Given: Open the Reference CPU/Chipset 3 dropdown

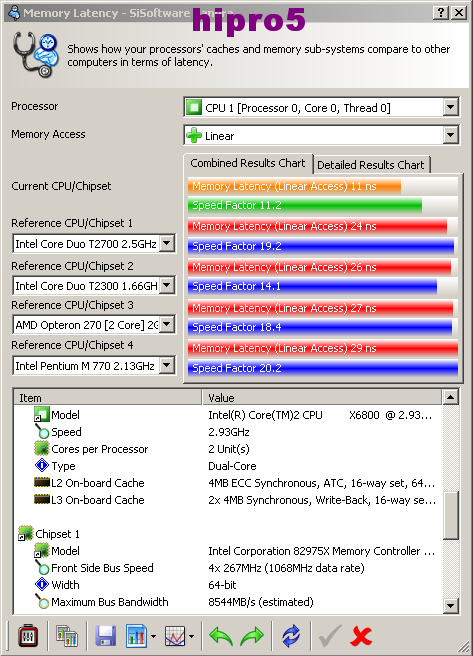Looking at the screenshot, I should coord(167,324).
